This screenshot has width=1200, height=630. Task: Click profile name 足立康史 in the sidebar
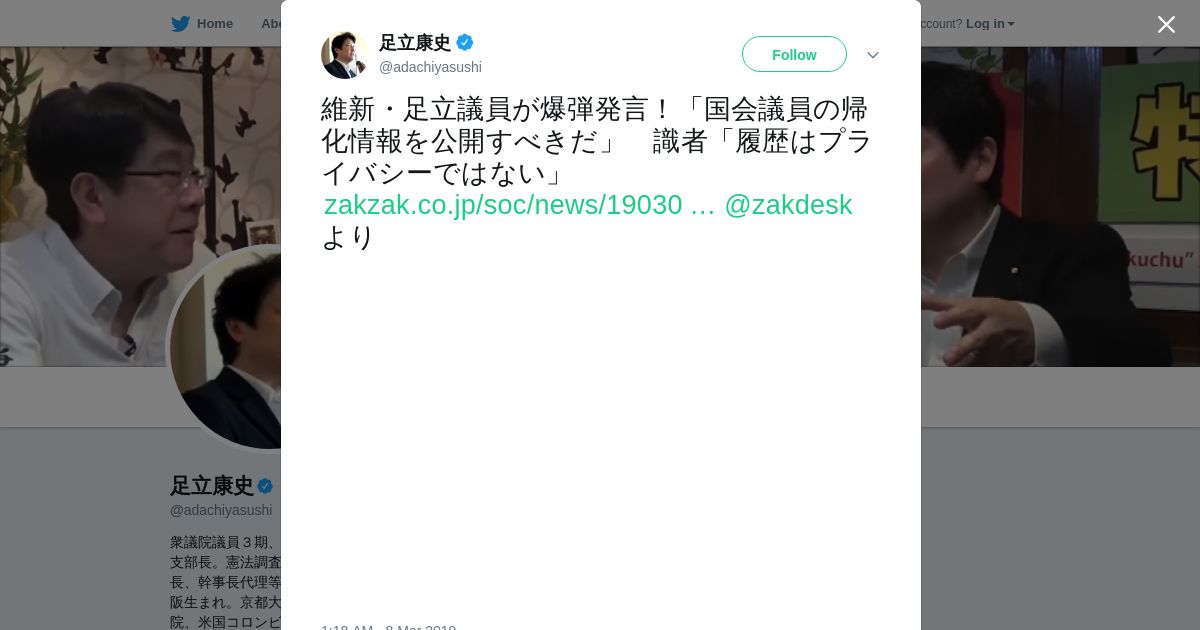click(211, 486)
